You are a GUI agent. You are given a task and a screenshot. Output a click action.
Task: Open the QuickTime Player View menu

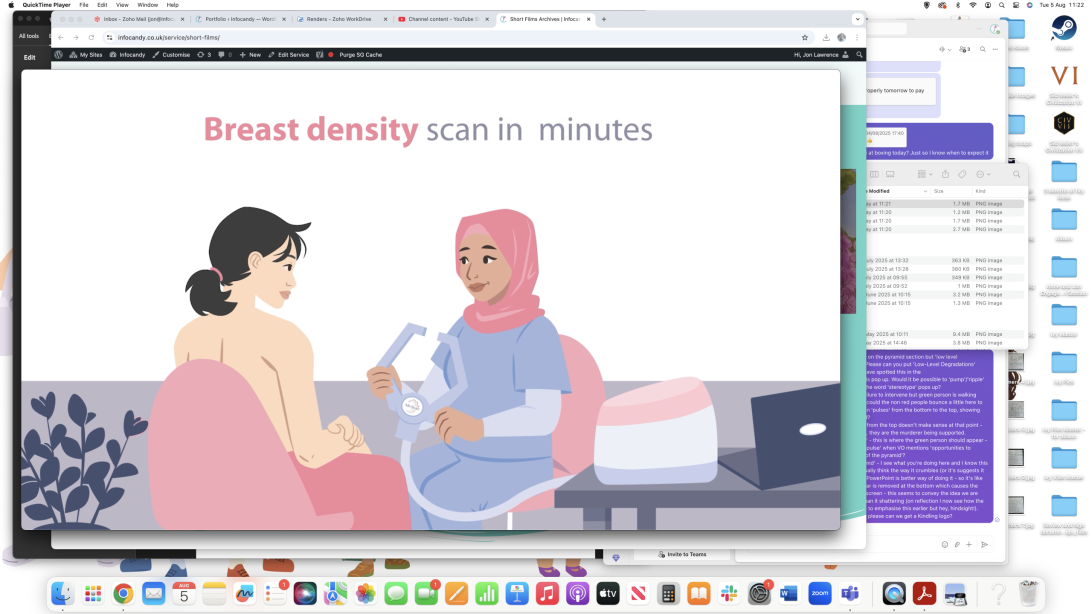122,5
